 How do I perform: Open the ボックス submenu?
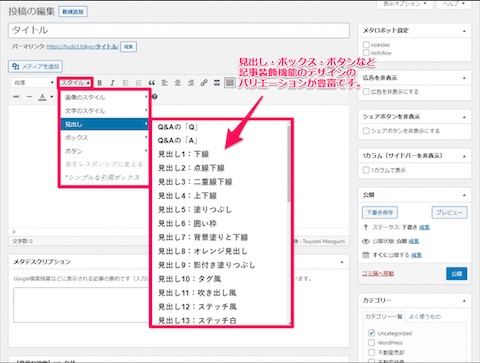pyautogui.click(x=104, y=138)
